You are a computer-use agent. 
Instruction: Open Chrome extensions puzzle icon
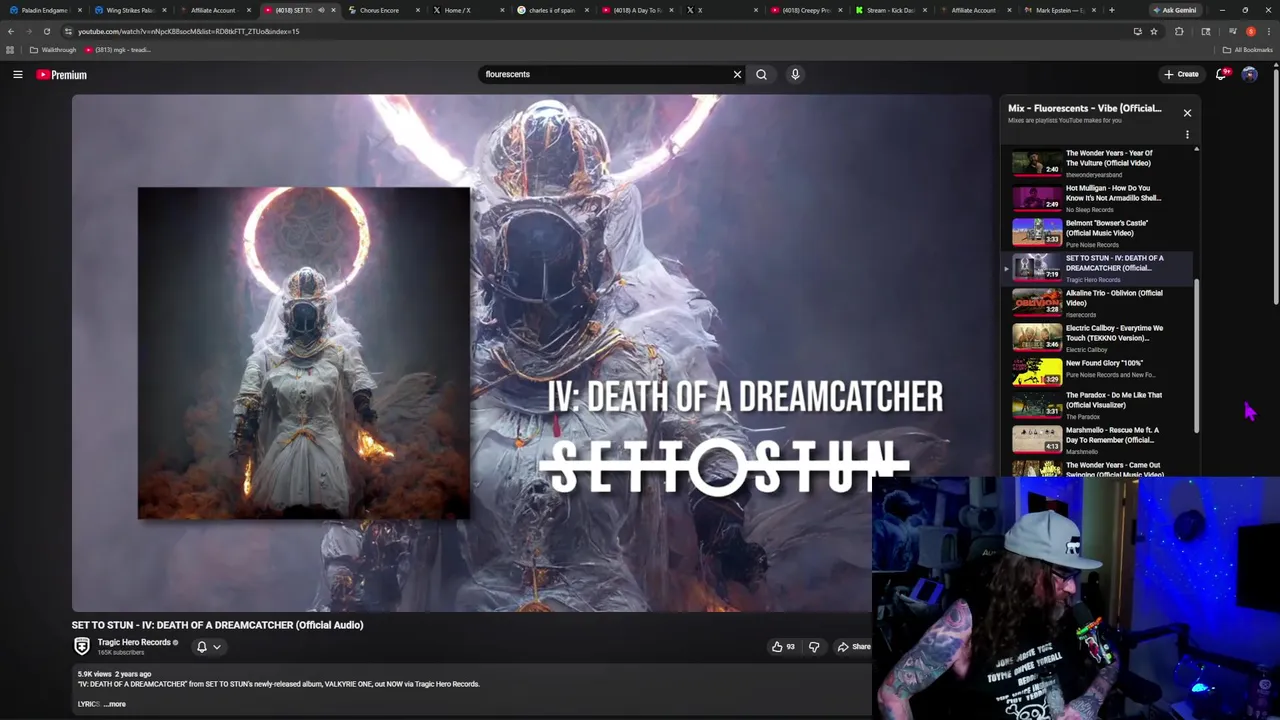(x=1179, y=31)
